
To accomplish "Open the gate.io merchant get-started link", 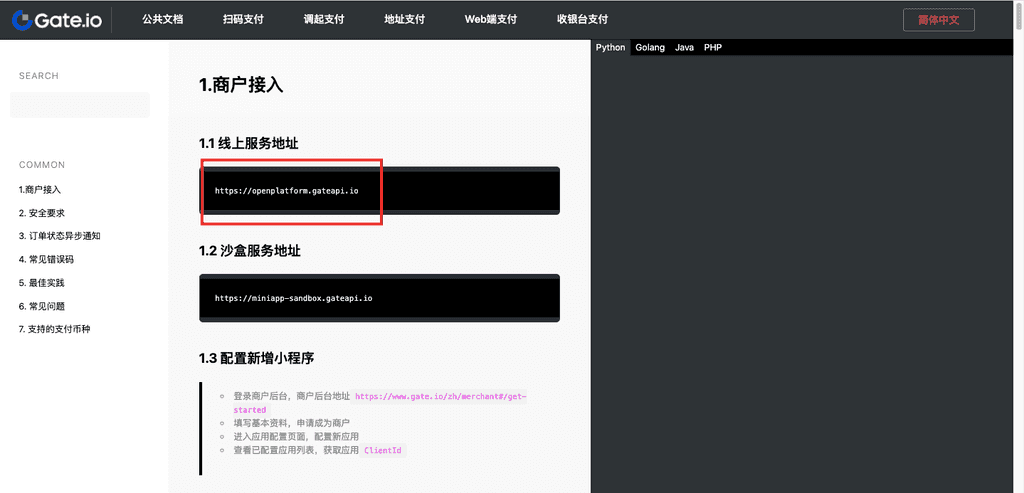I will click(x=440, y=397).
